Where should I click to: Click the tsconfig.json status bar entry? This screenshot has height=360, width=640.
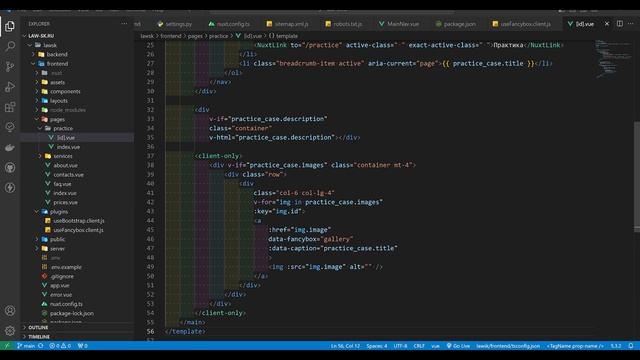pos(508,346)
